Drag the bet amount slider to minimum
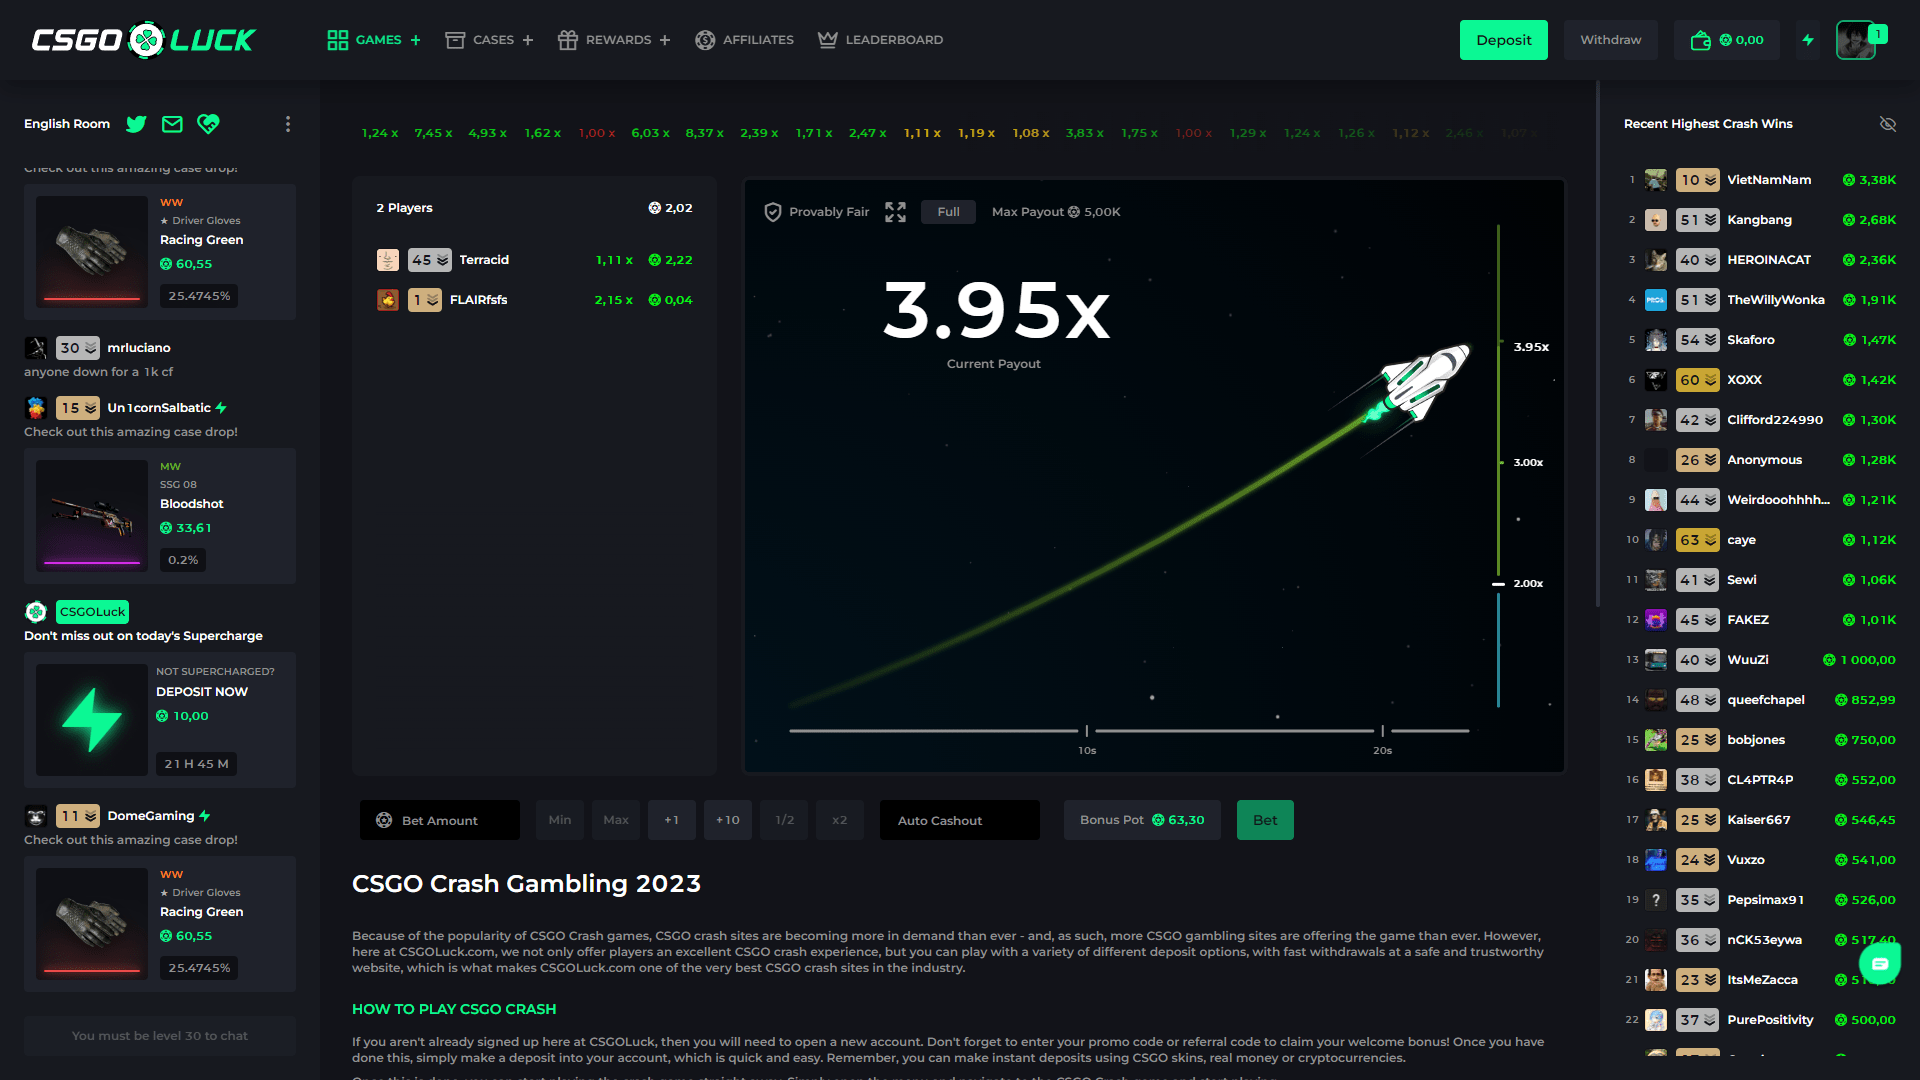This screenshot has height=1080, width=1920. click(x=558, y=819)
